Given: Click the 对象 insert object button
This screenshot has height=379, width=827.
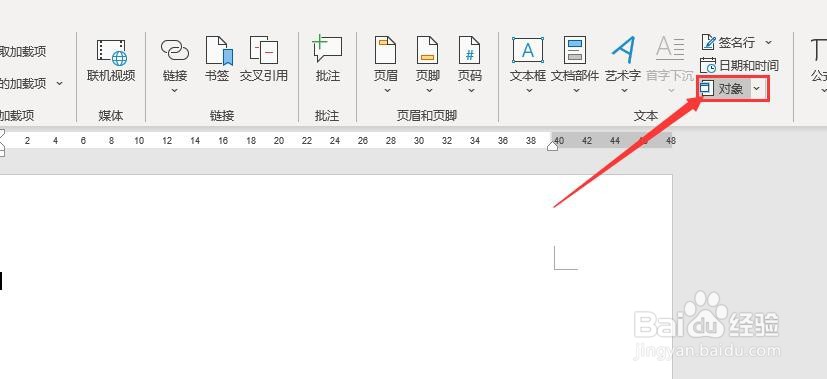Looking at the screenshot, I should [724, 89].
